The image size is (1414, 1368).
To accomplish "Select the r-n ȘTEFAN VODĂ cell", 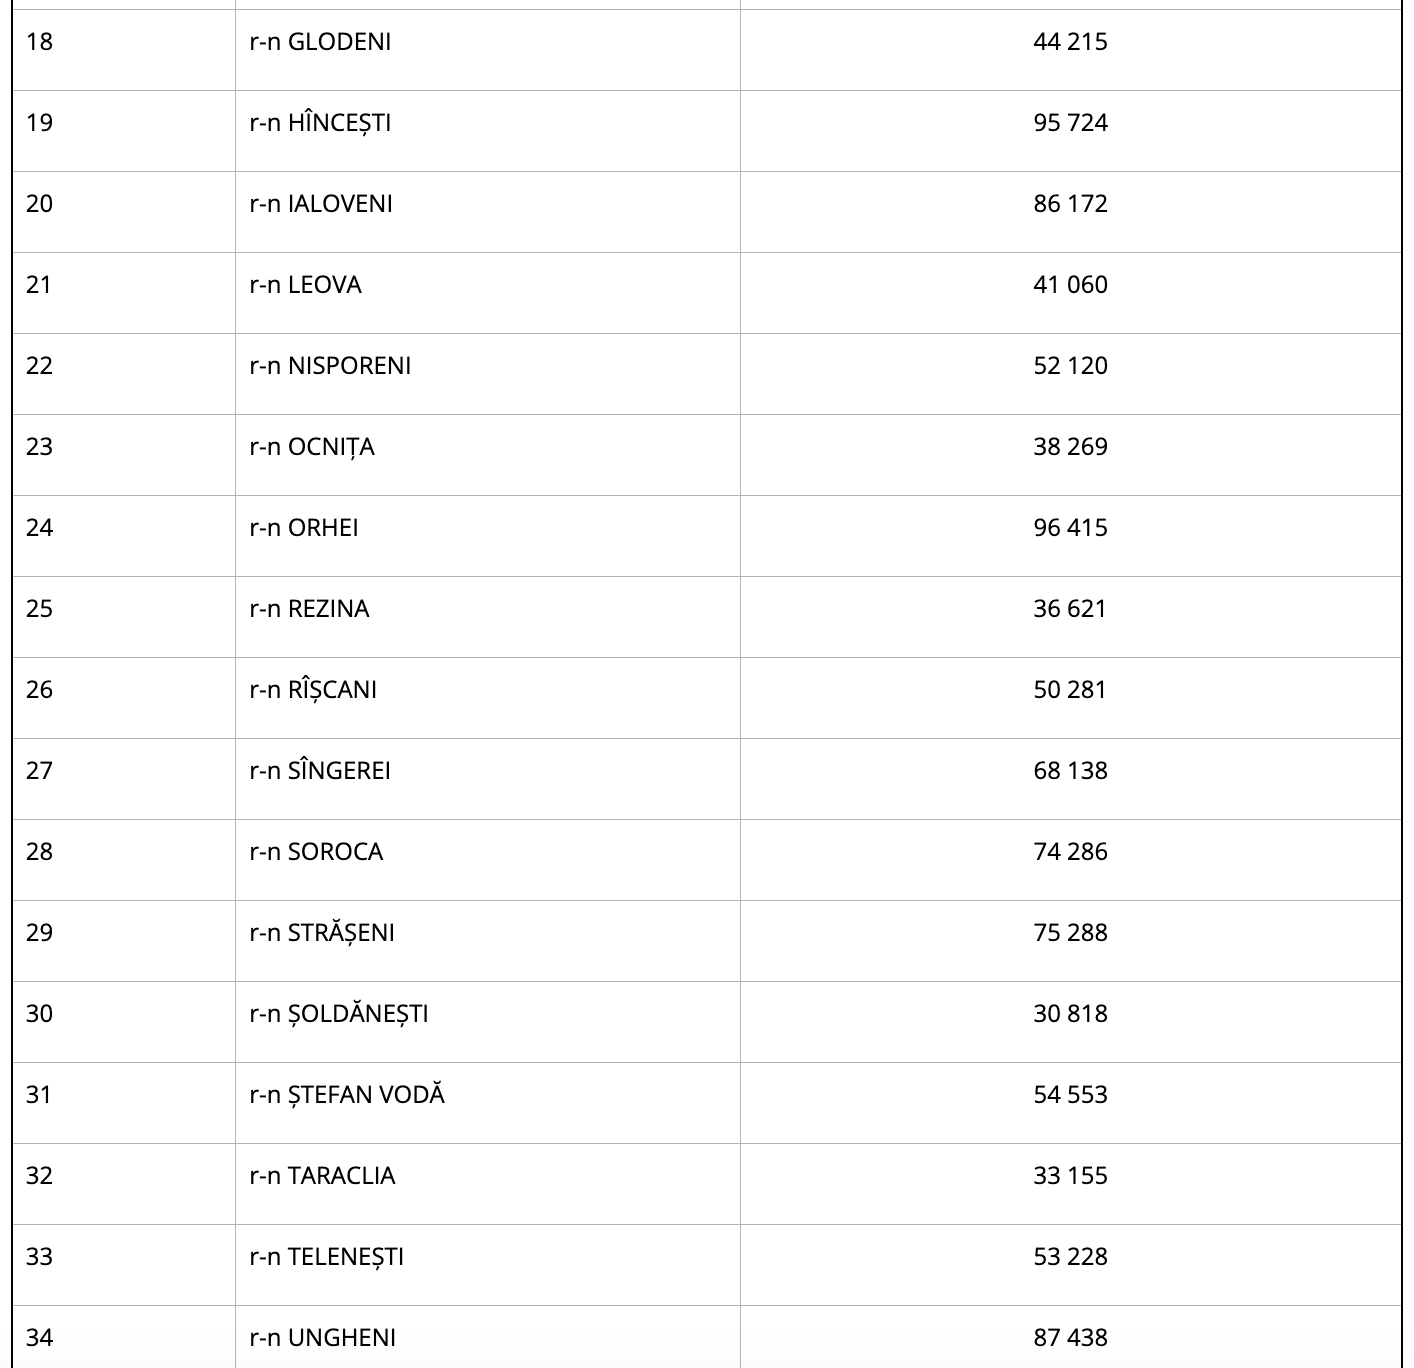I will [347, 1095].
